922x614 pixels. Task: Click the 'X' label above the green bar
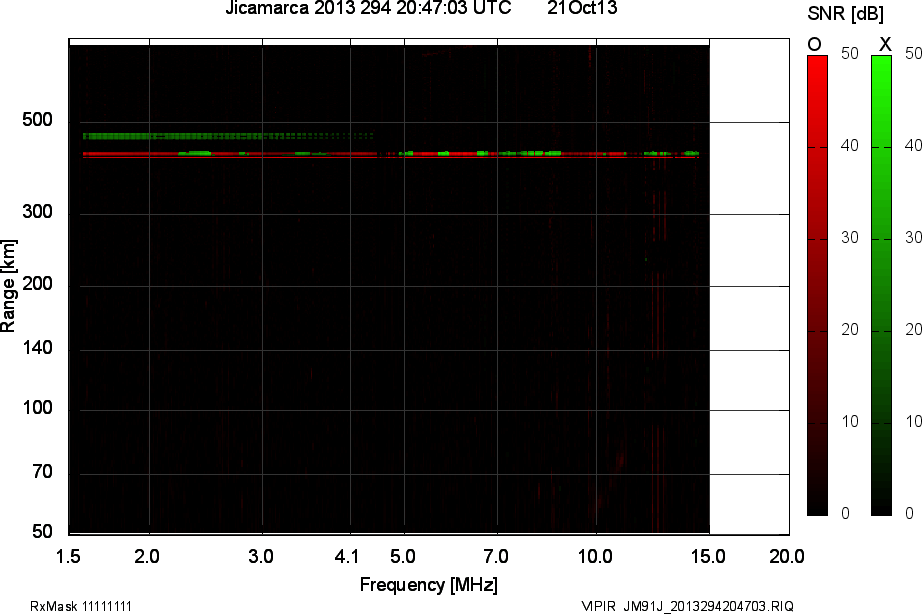(885, 44)
